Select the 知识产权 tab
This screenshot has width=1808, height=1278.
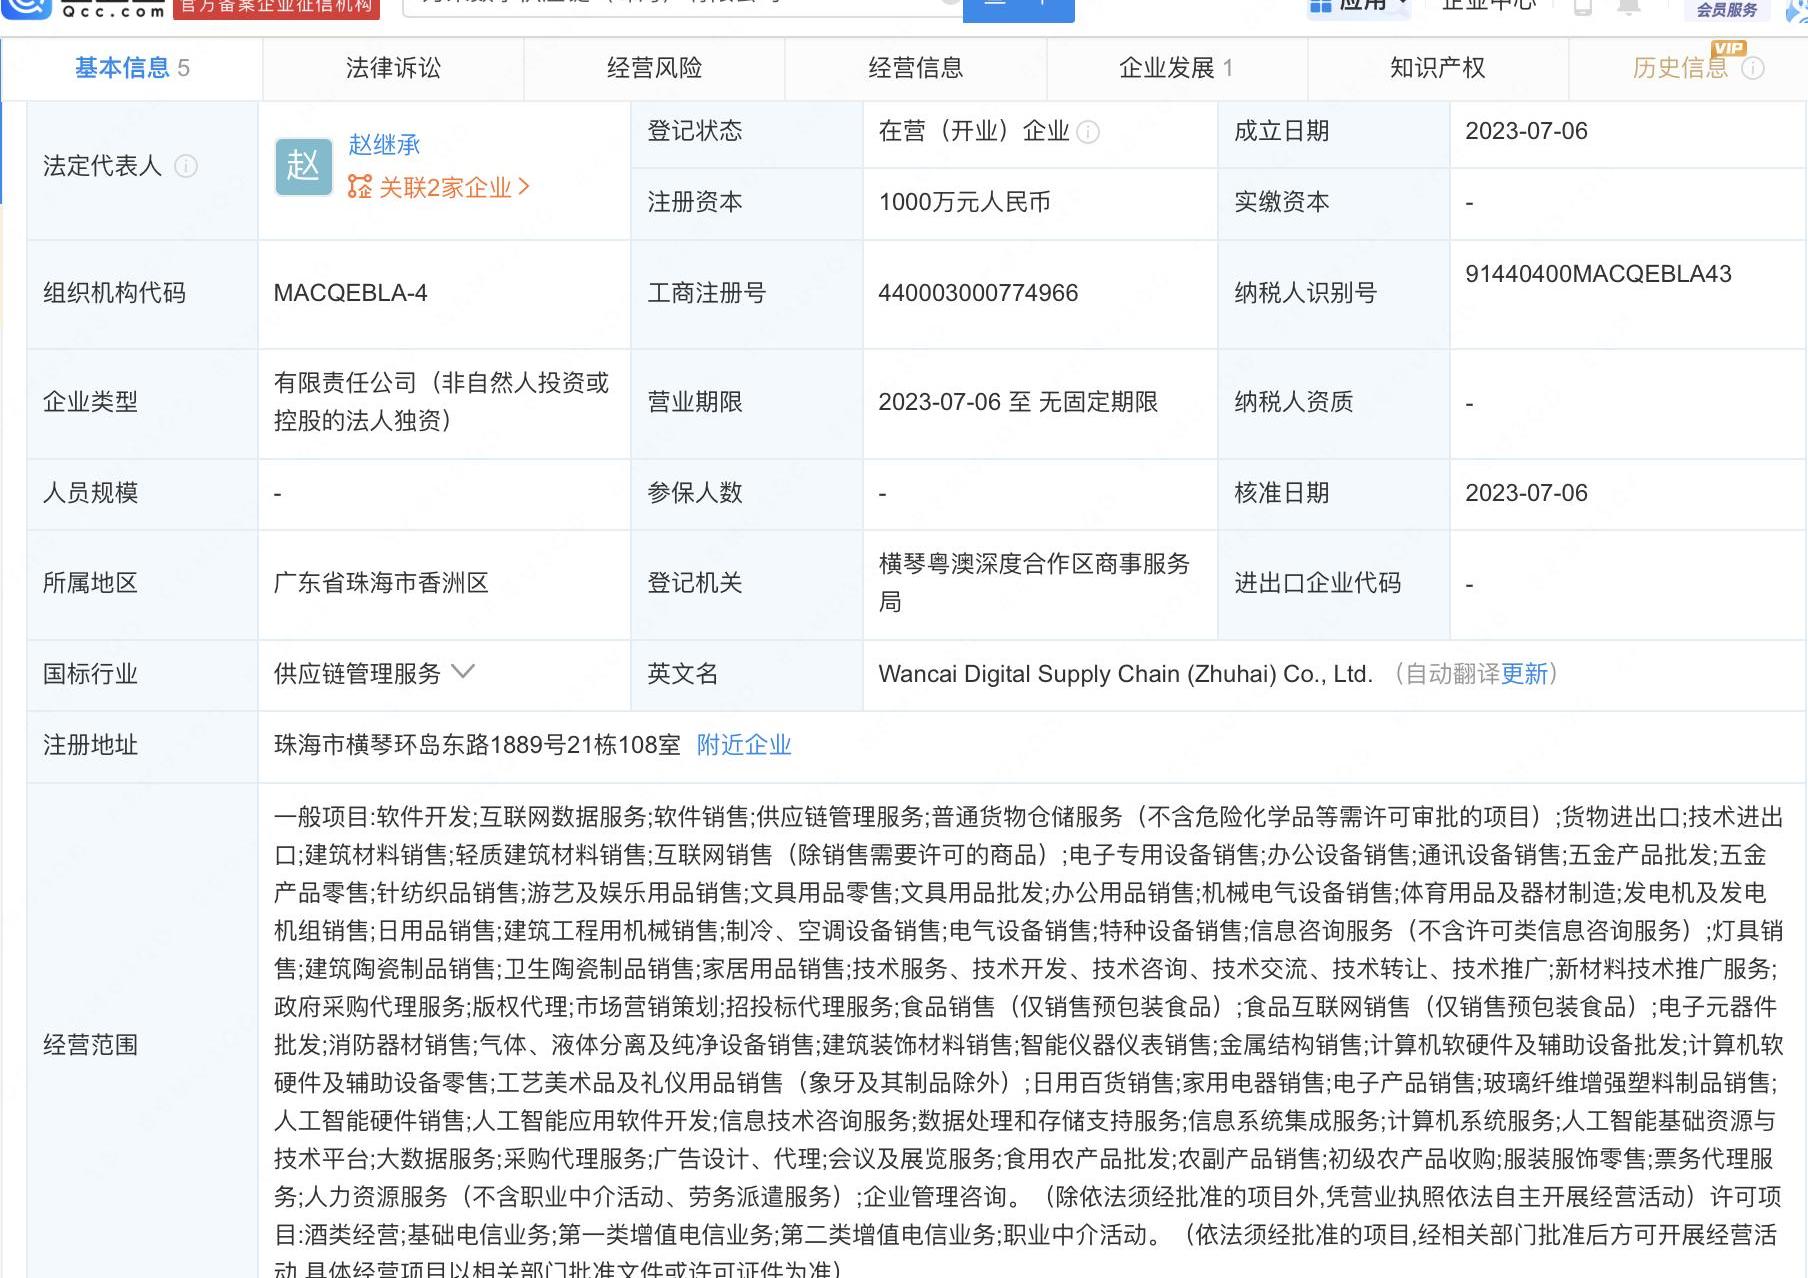pos(1437,68)
